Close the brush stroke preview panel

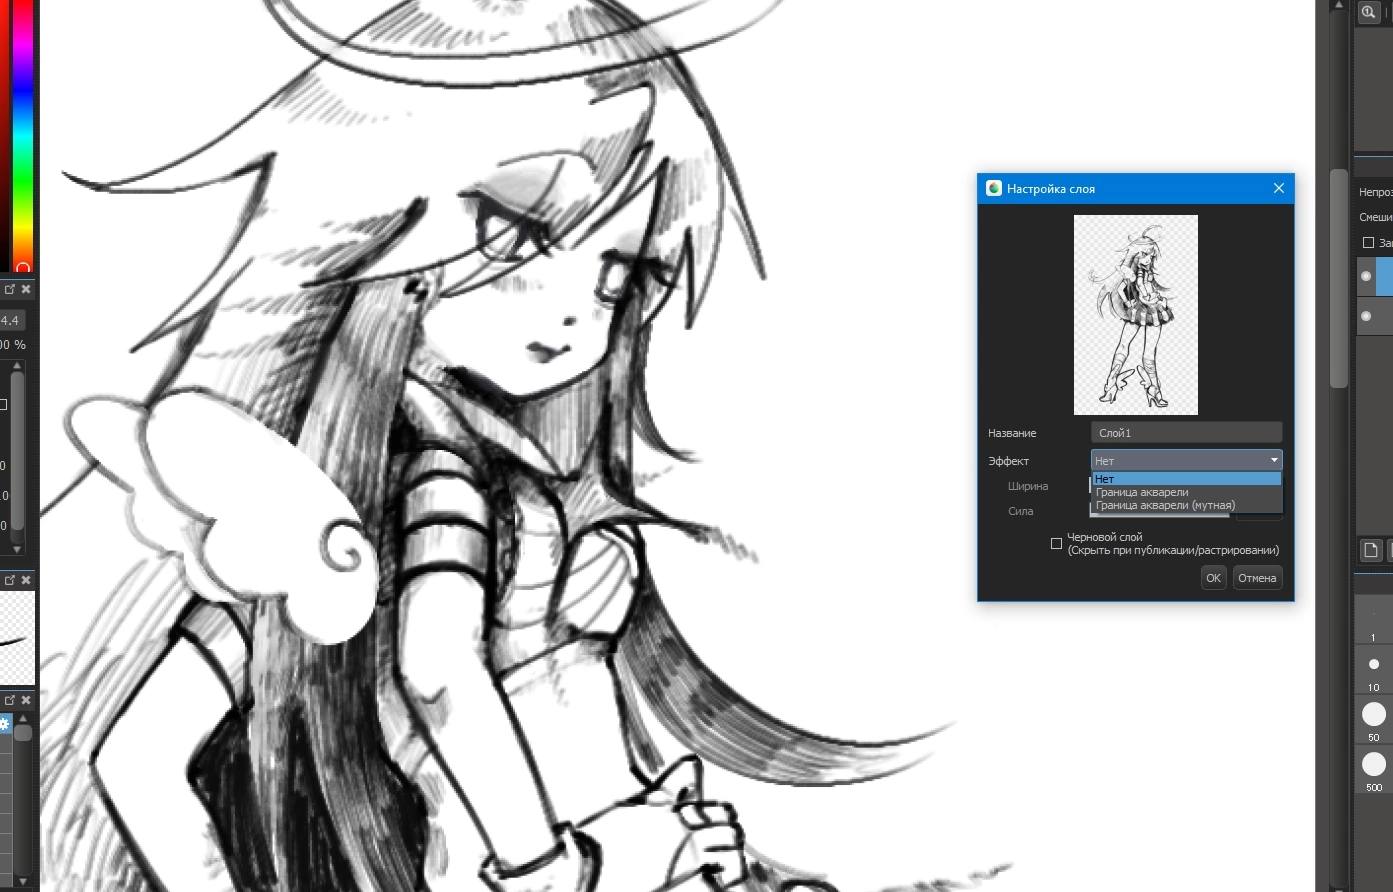tap(26, 580)
